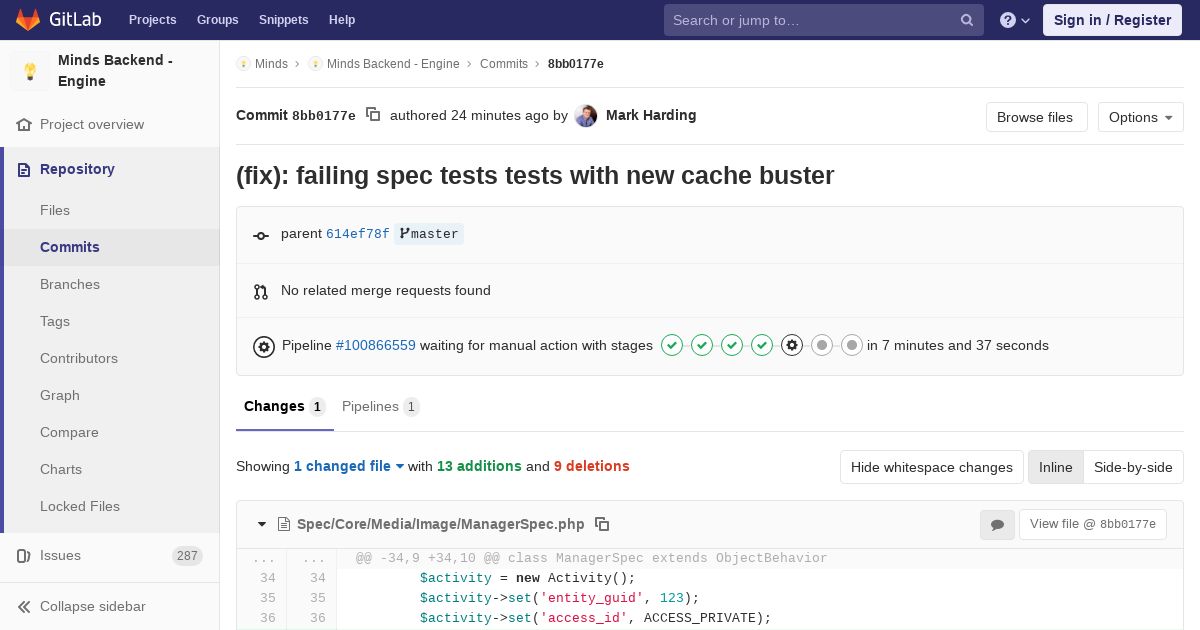Viewport: 1200px width, 630px height.
Task: Open Mark Harding's avatar
Action: pos(586,116)
